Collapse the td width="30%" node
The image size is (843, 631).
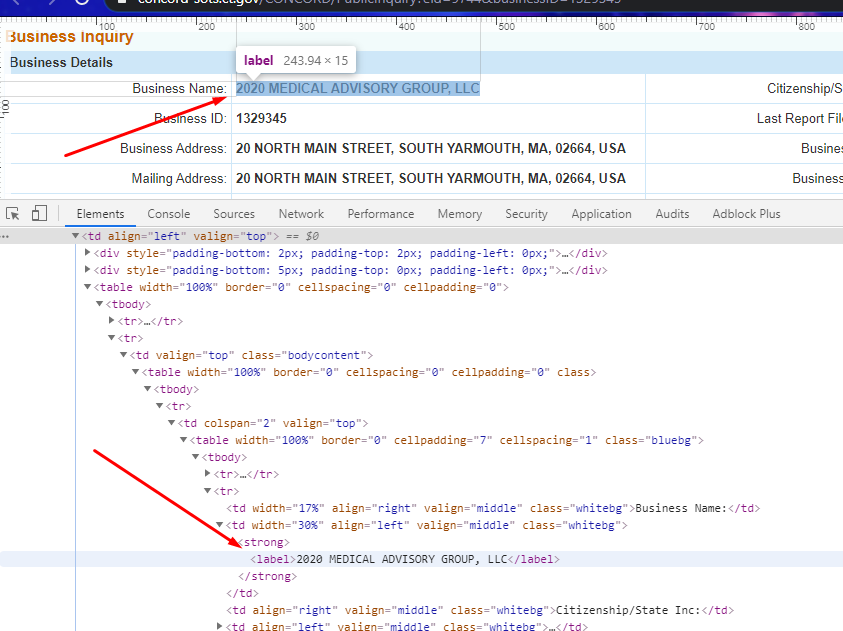[219, 525]
